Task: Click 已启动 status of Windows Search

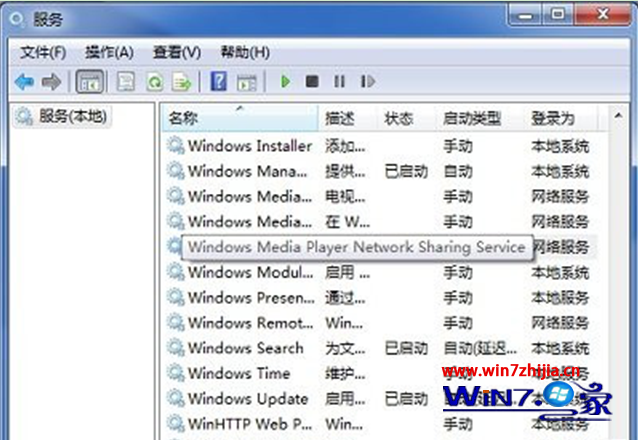Action: click(x=406, y=348)
